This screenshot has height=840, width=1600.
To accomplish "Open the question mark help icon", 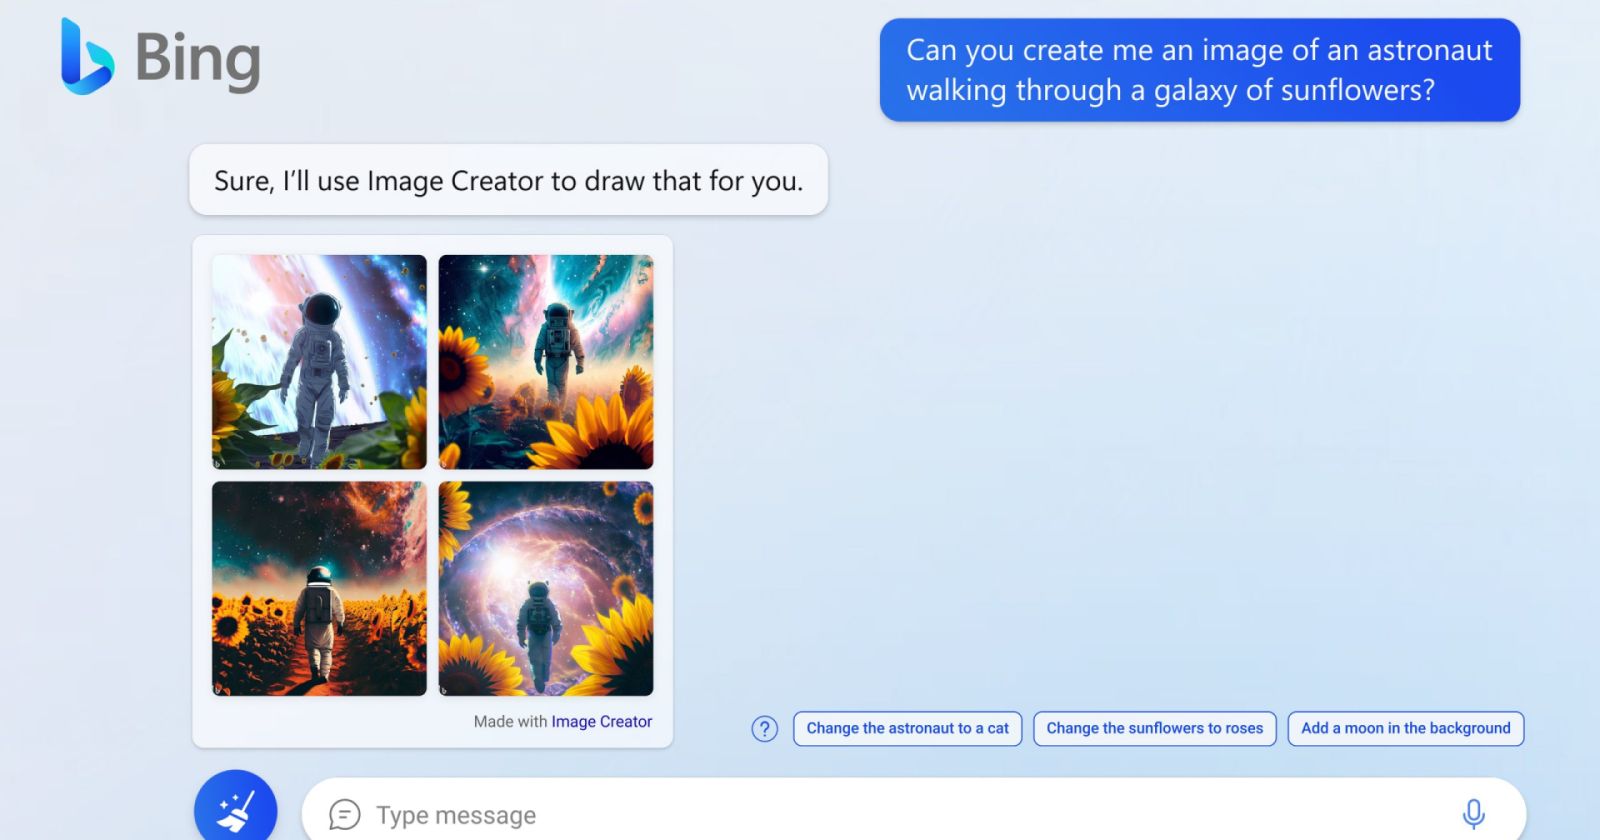I will (764, 729).
